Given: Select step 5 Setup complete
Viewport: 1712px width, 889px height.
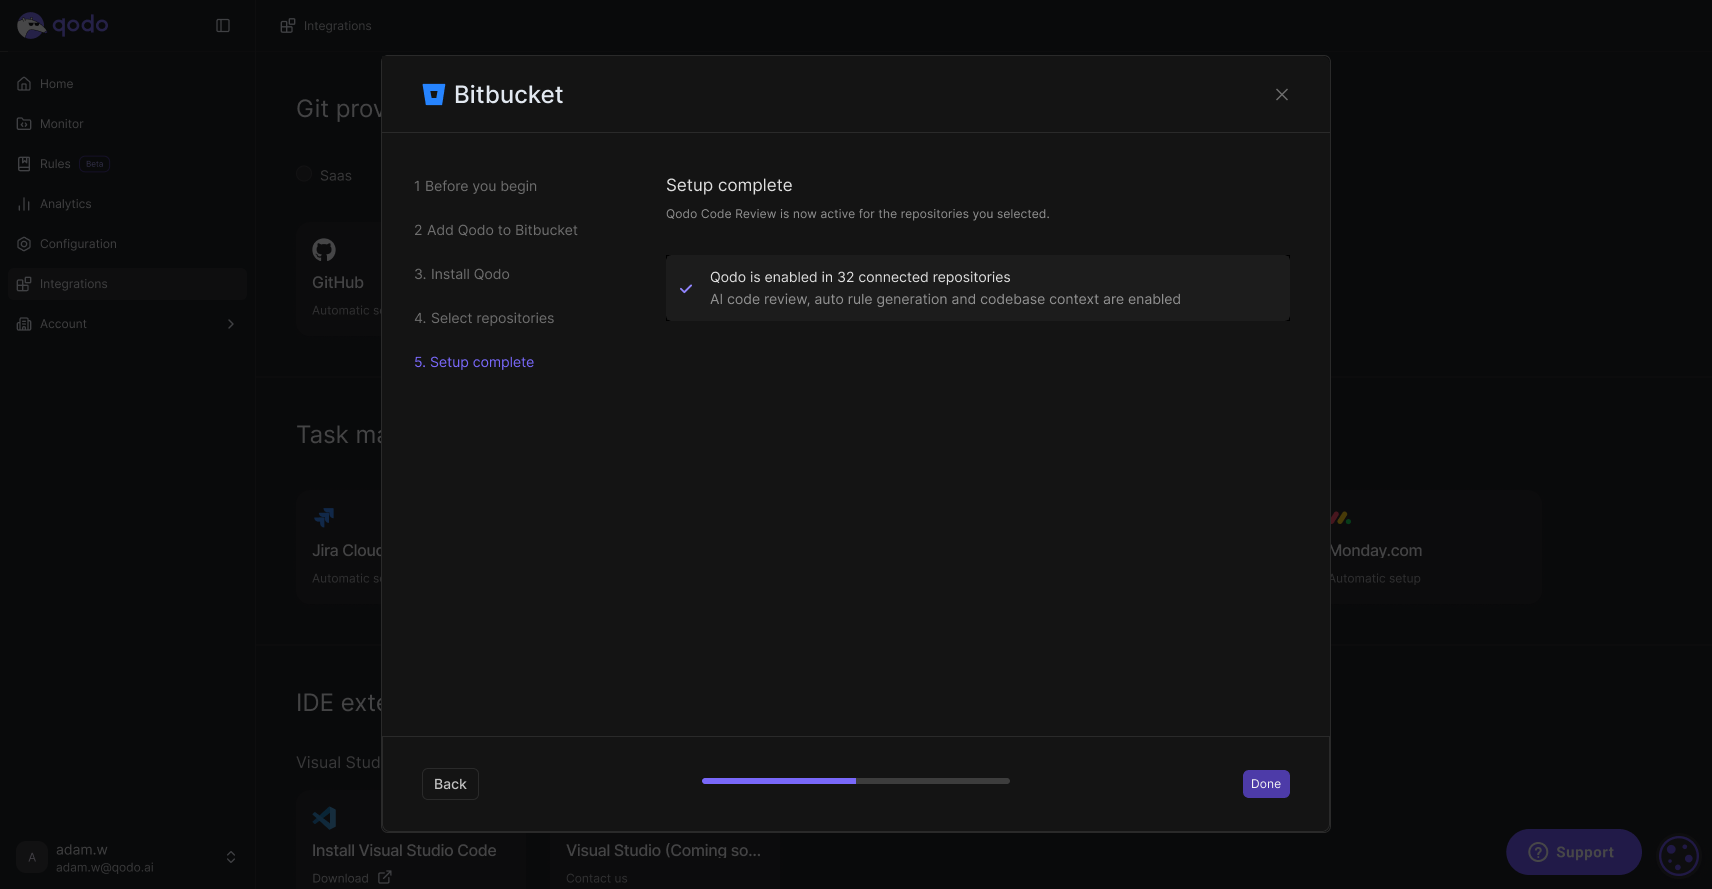Looking at the screenshot, I should coord(474,362).
